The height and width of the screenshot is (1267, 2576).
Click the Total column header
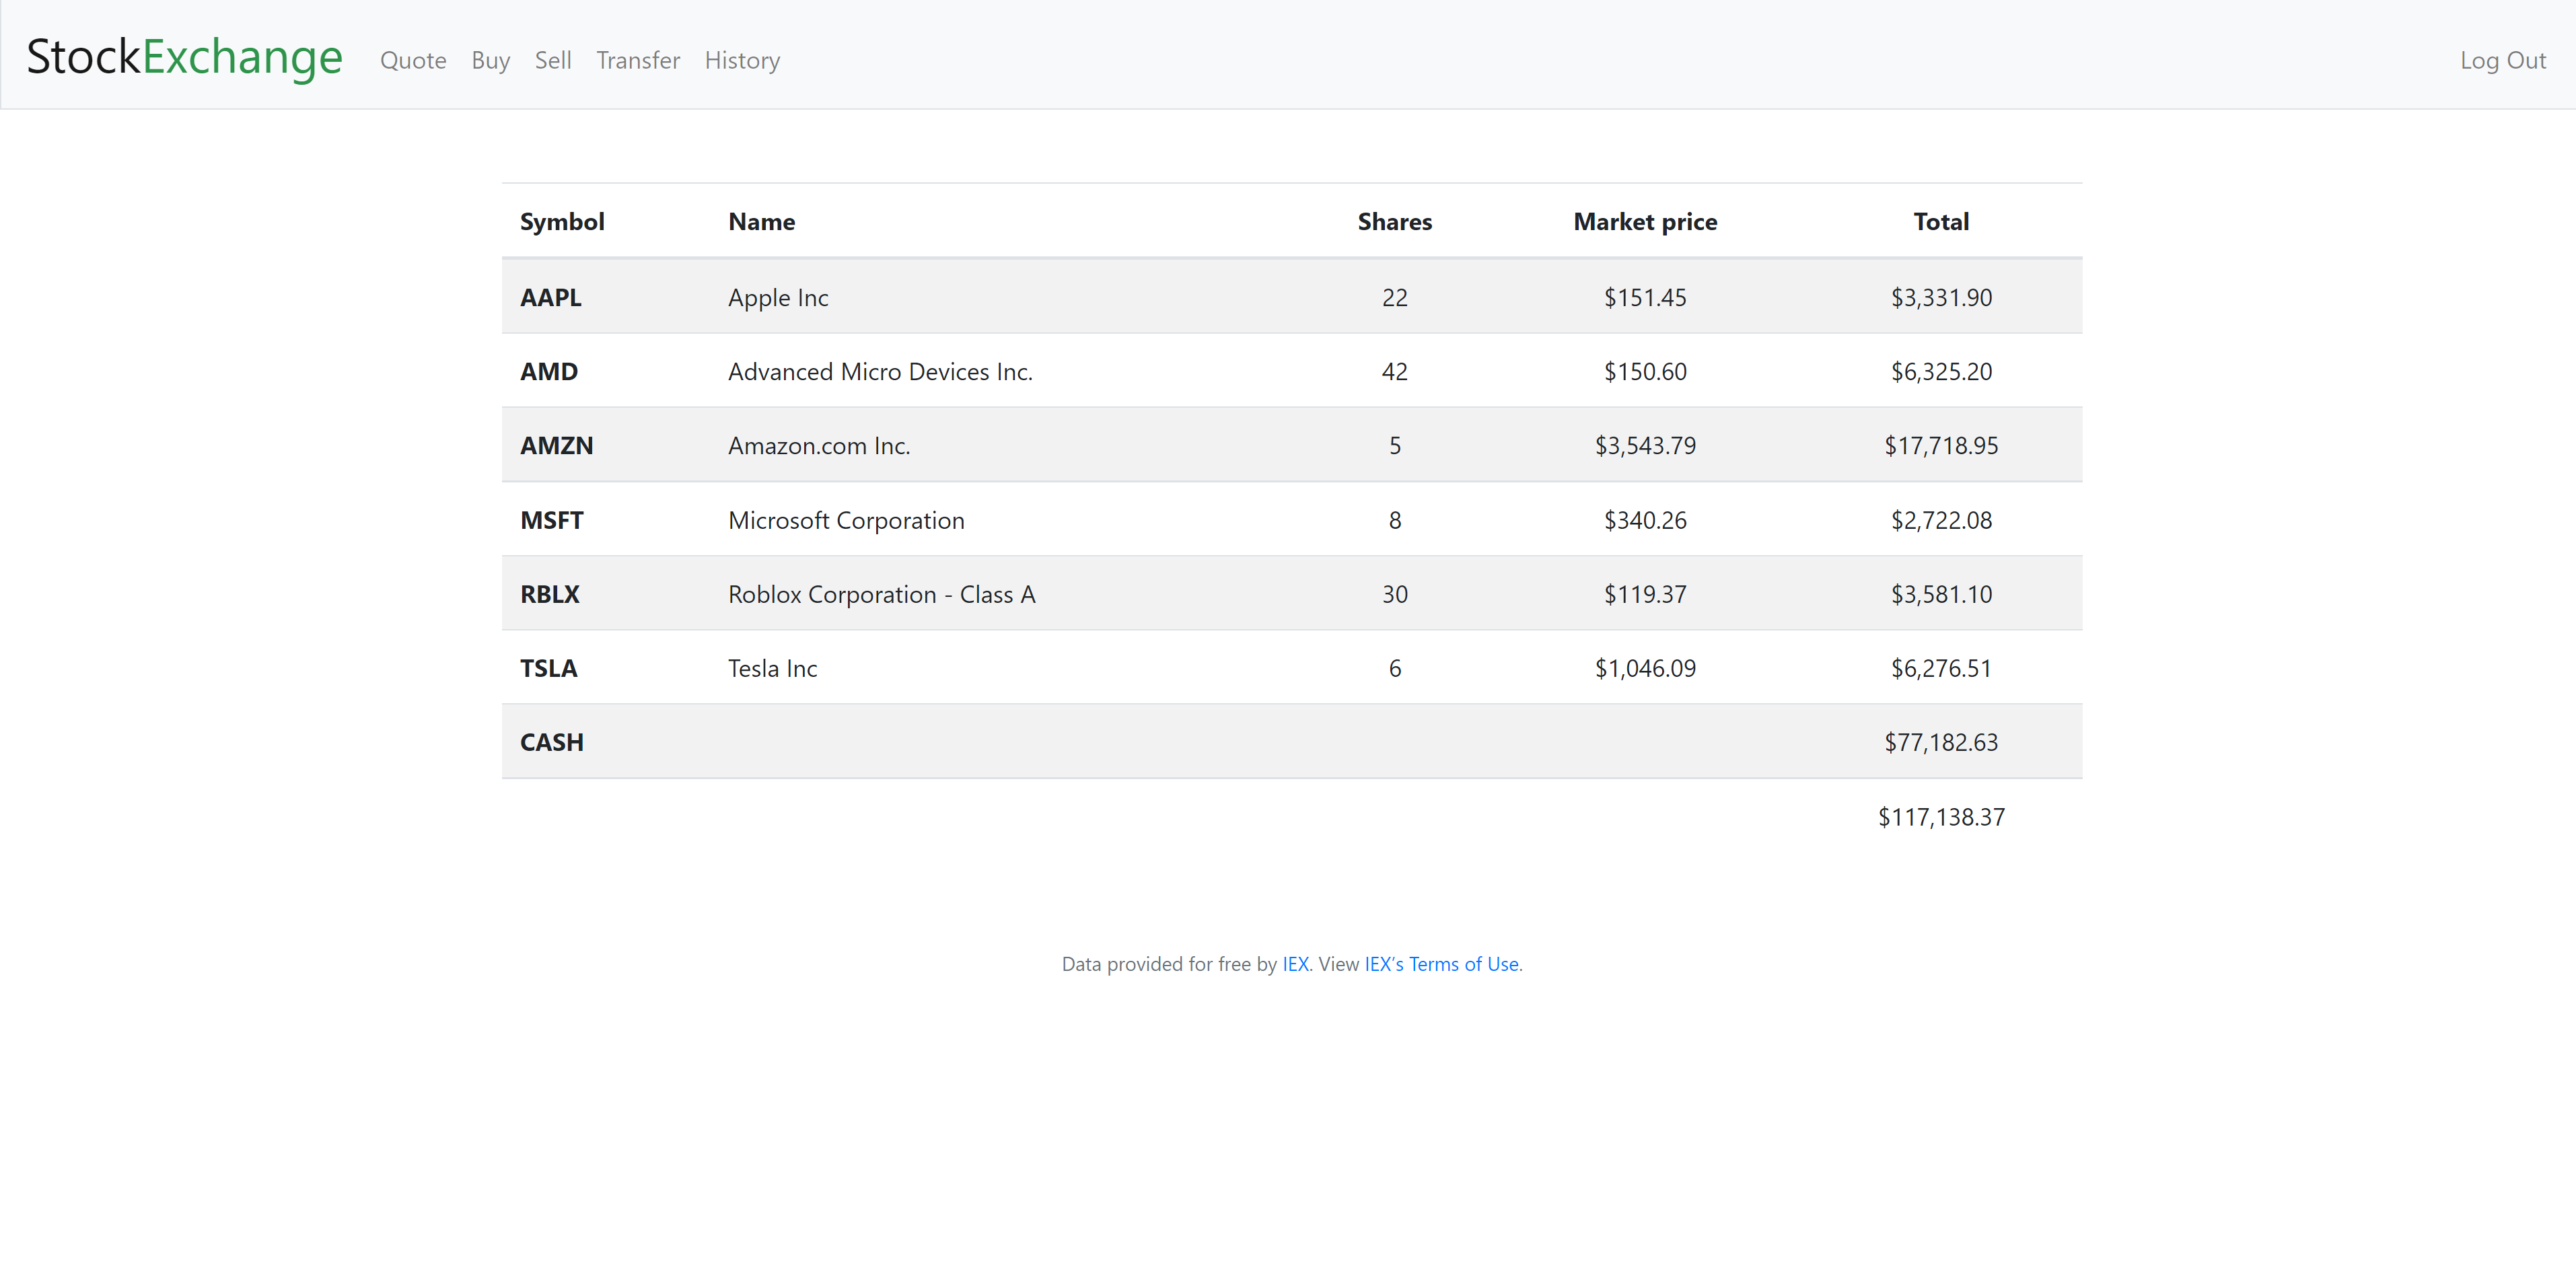click(1941, 222)
